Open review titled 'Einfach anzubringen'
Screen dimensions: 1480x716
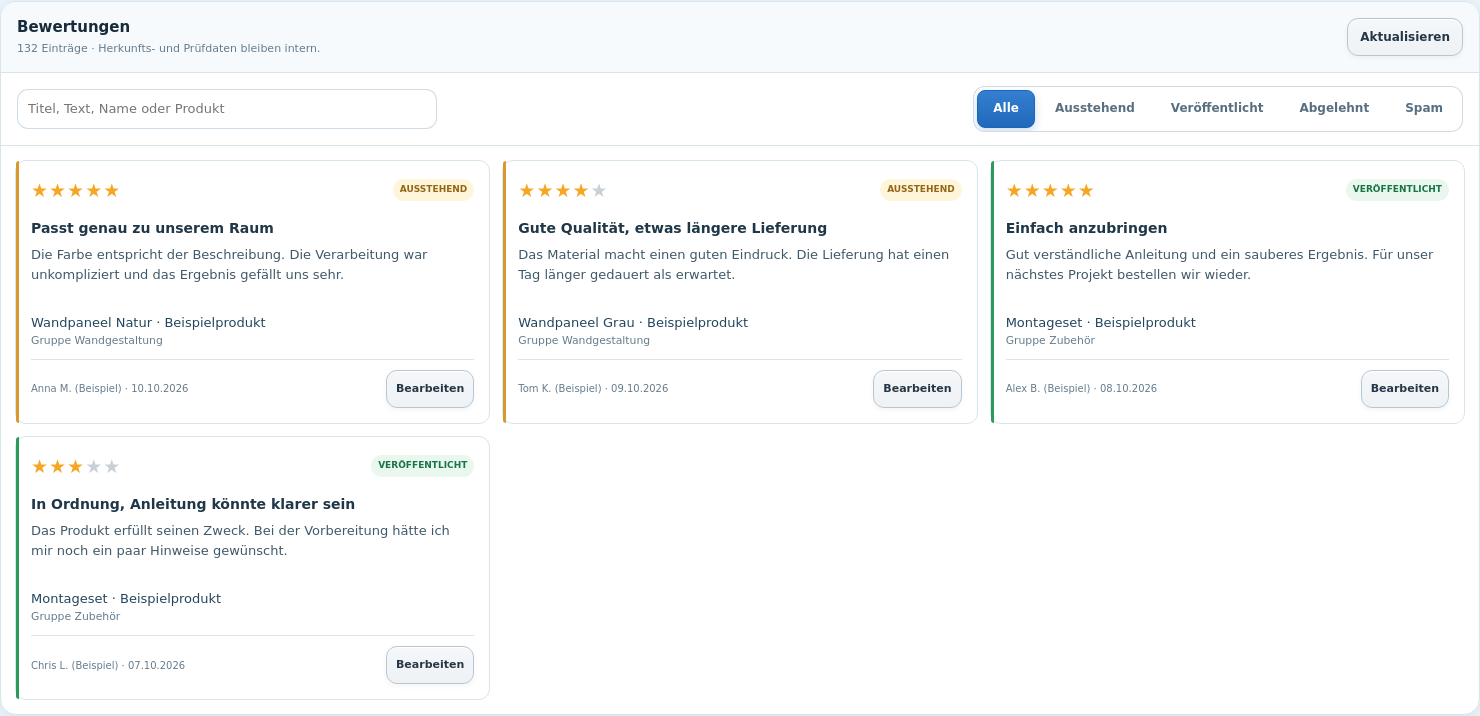(x=1086, y=228)
